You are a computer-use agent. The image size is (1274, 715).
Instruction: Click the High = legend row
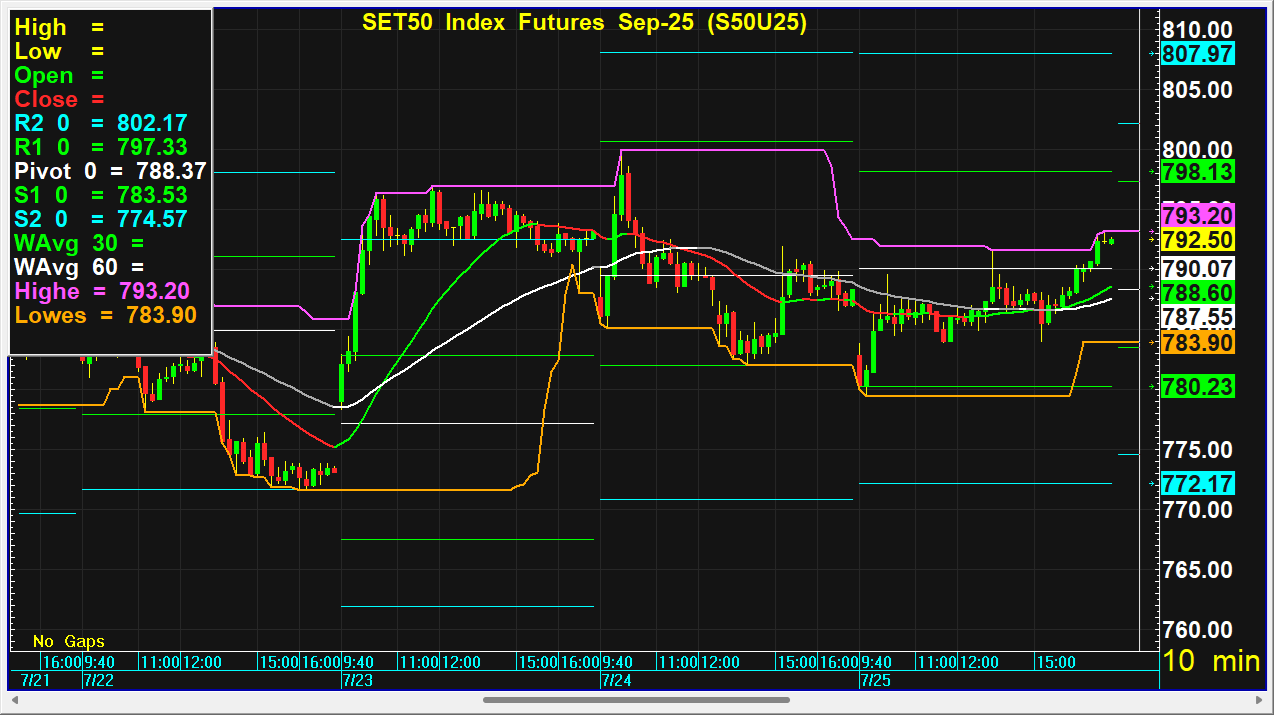pos(59,27)
